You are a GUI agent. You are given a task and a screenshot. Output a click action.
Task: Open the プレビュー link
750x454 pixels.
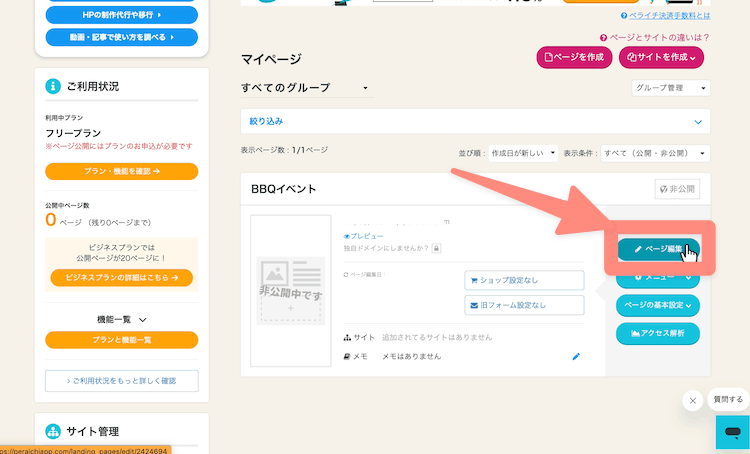364,236
